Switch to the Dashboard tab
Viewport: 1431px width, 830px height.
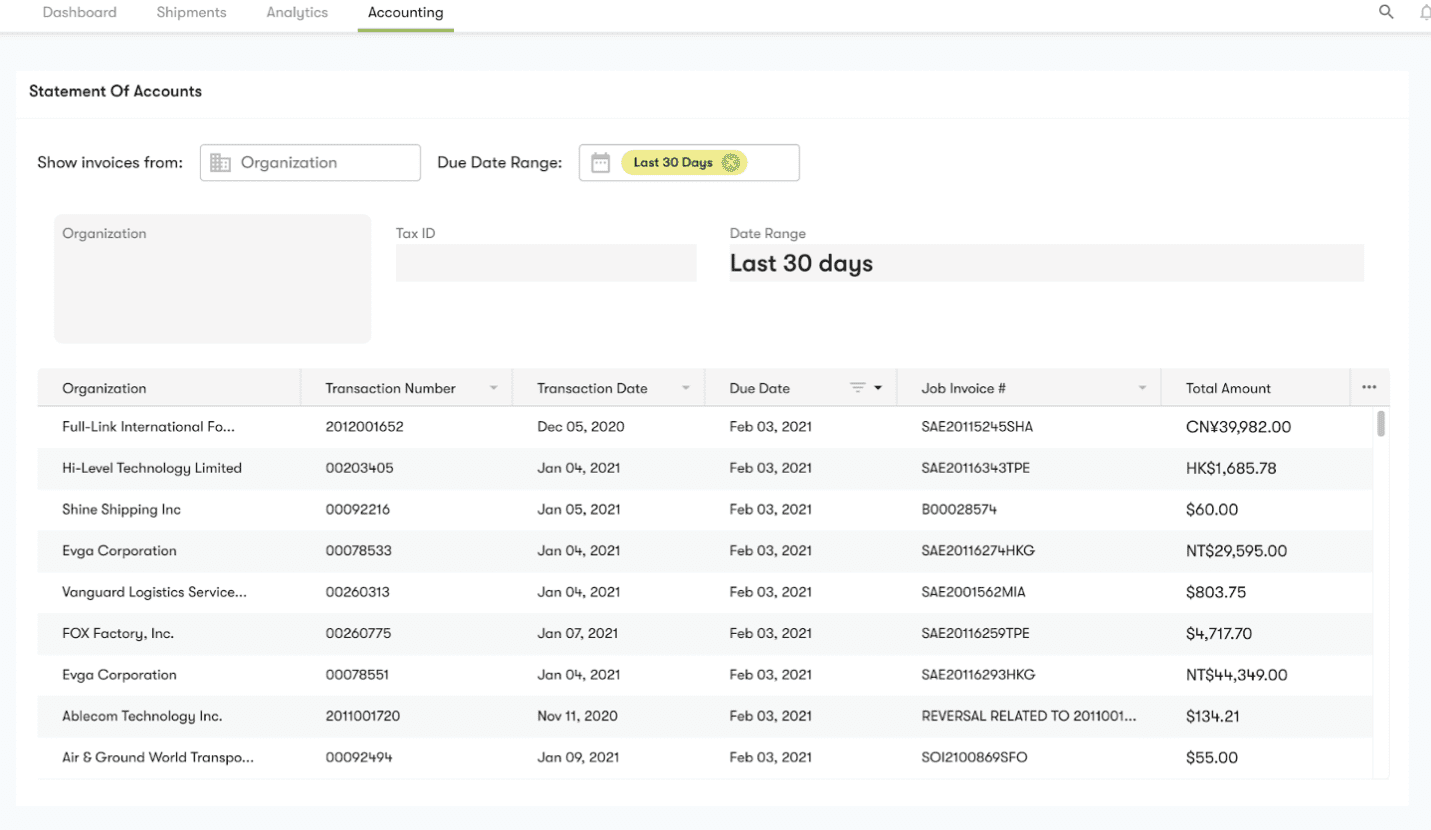[x=79, y=13]
